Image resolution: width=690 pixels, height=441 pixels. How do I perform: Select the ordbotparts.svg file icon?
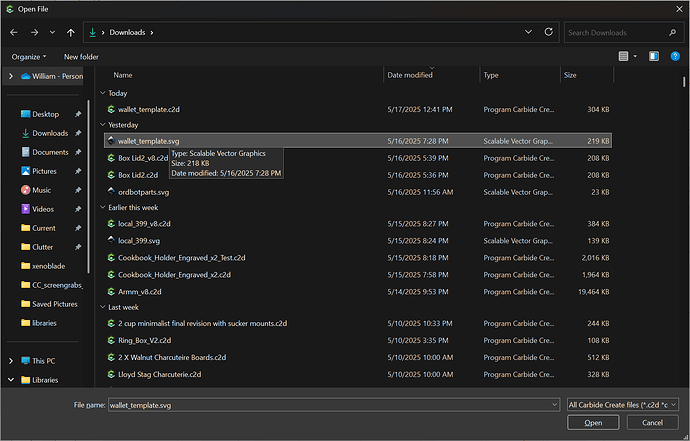click(x=111, y=191)
